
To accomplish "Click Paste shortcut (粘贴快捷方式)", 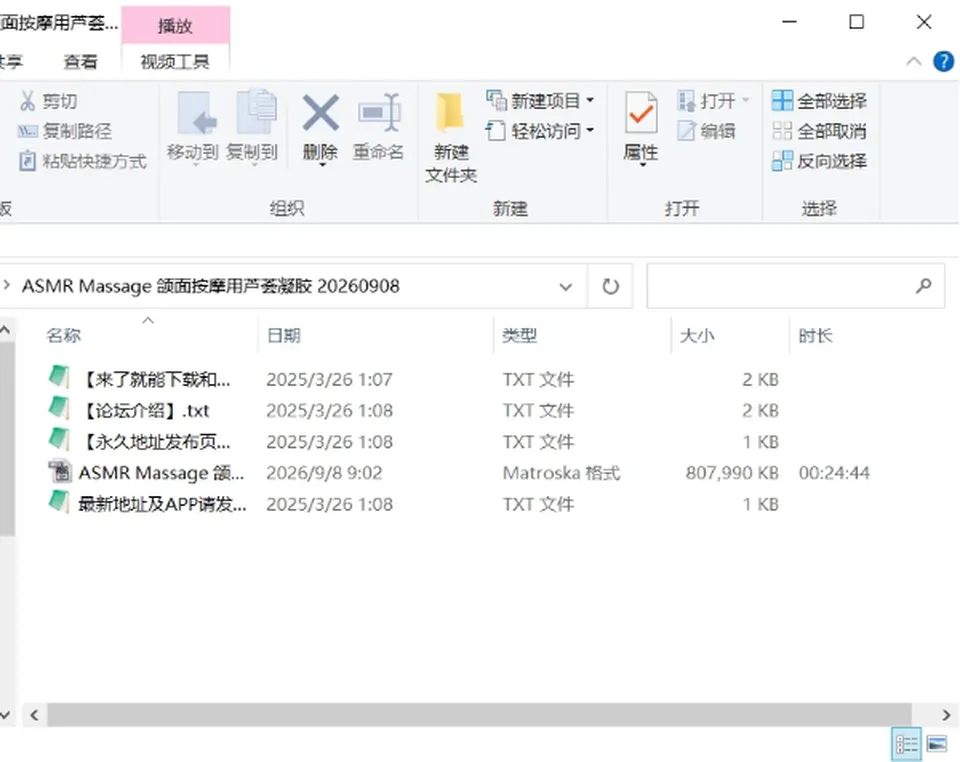I will pyautogui.click(x=83, y=161).
